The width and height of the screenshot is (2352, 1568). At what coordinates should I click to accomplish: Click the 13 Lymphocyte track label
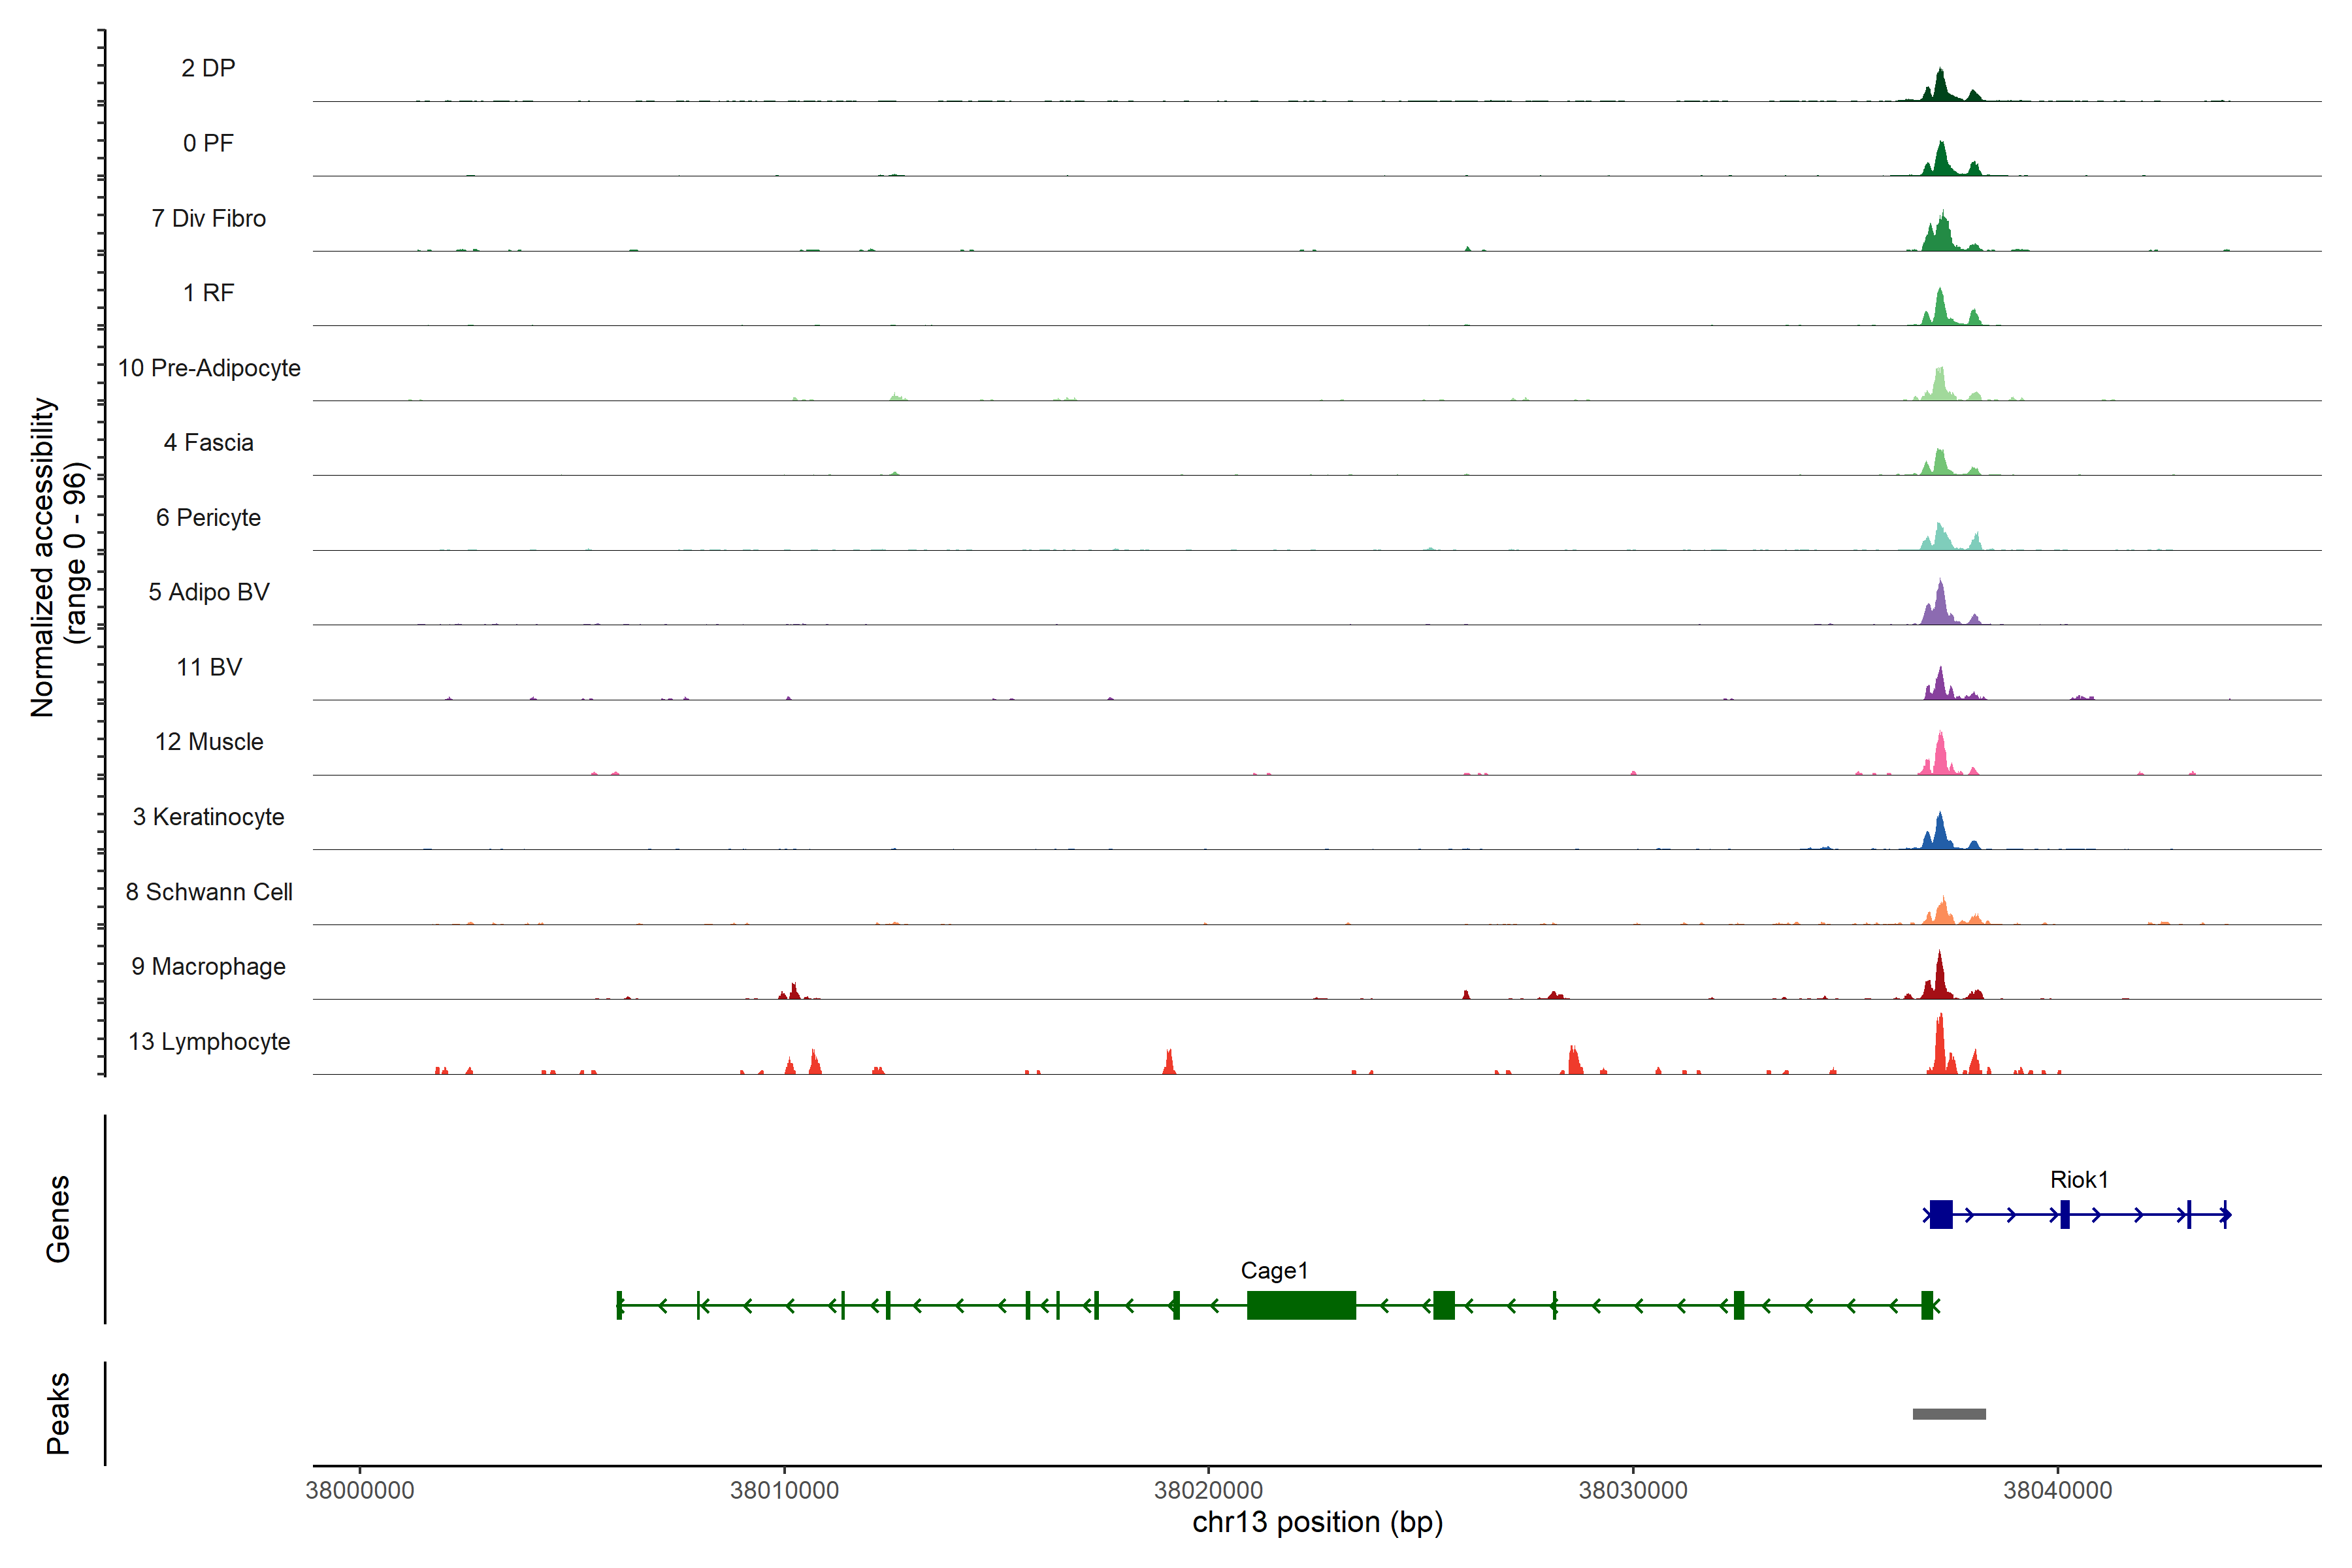click(x=209, y=1042)
